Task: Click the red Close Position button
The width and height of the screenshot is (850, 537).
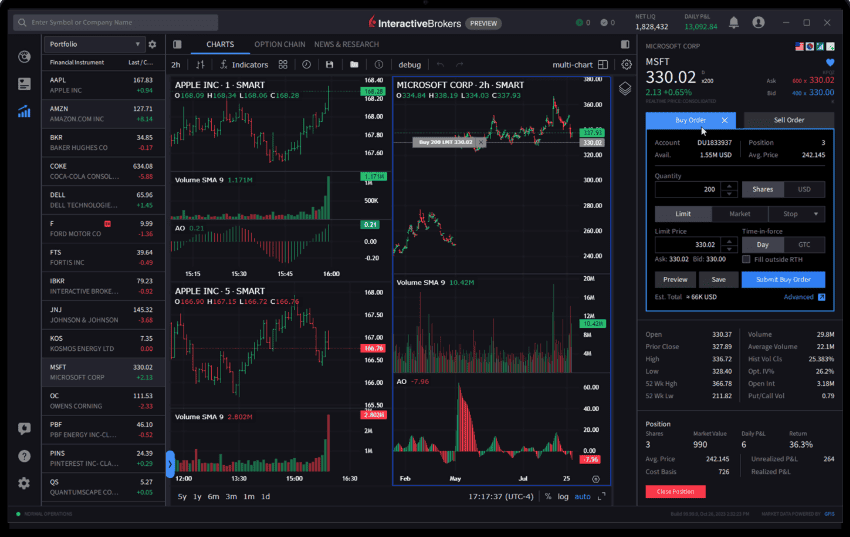Action: coord(675,491)
